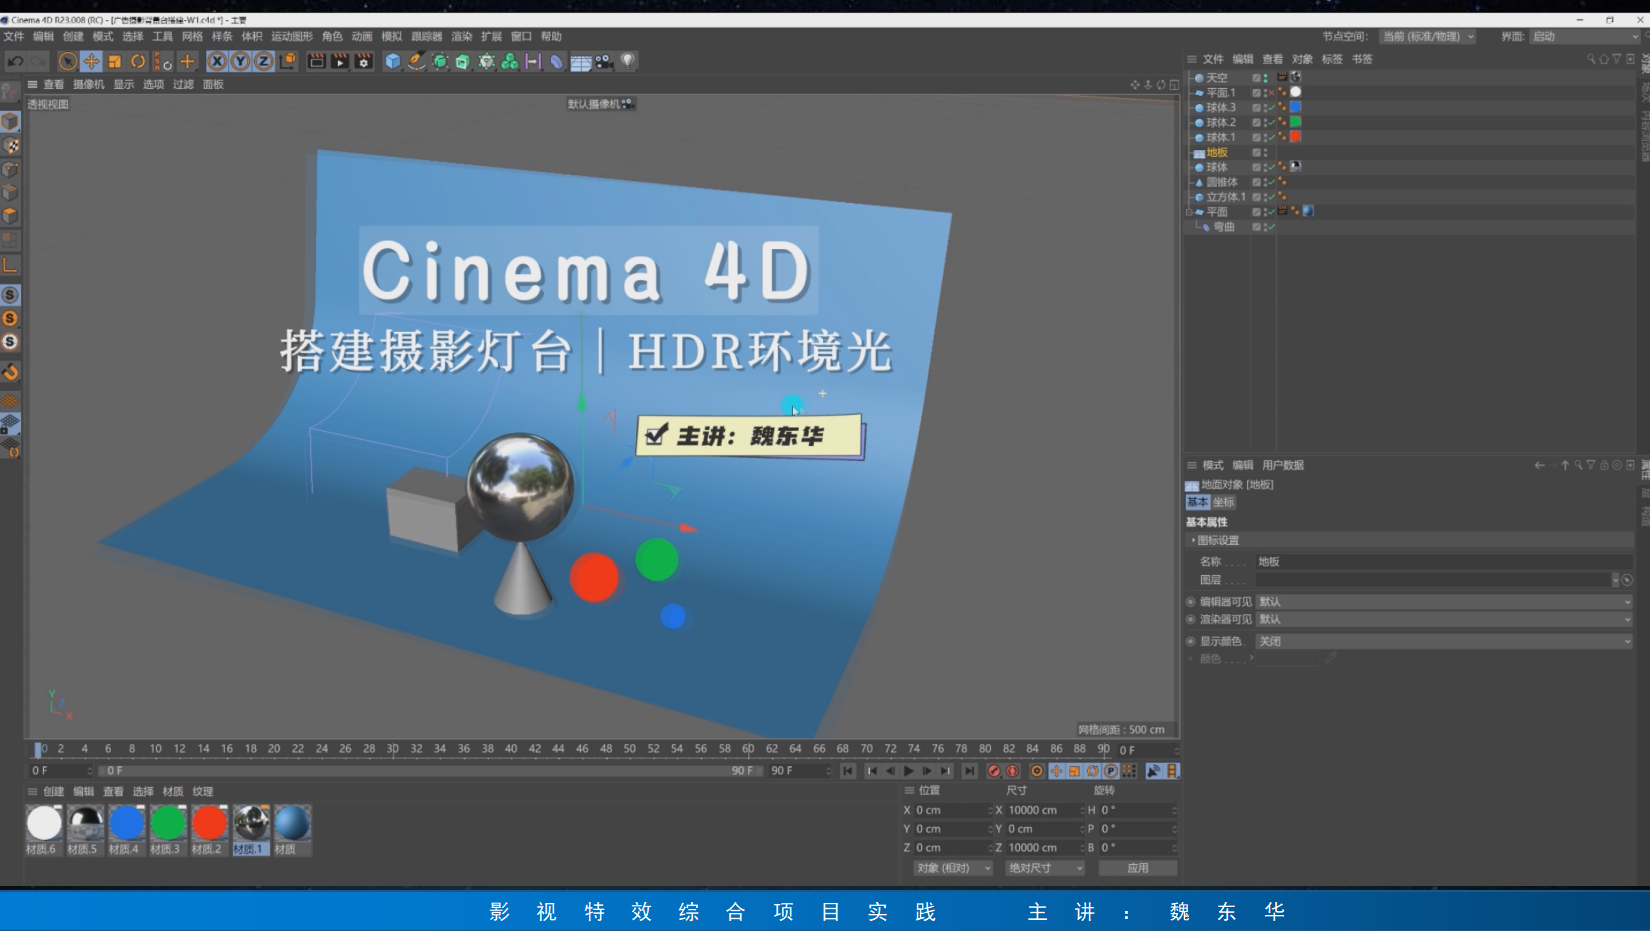Image resolution: width=1650 pixels, height=931 pixels.
Task: Expand the 图标设置 section
Action: pyautogui.click(x=1217, y=540)
